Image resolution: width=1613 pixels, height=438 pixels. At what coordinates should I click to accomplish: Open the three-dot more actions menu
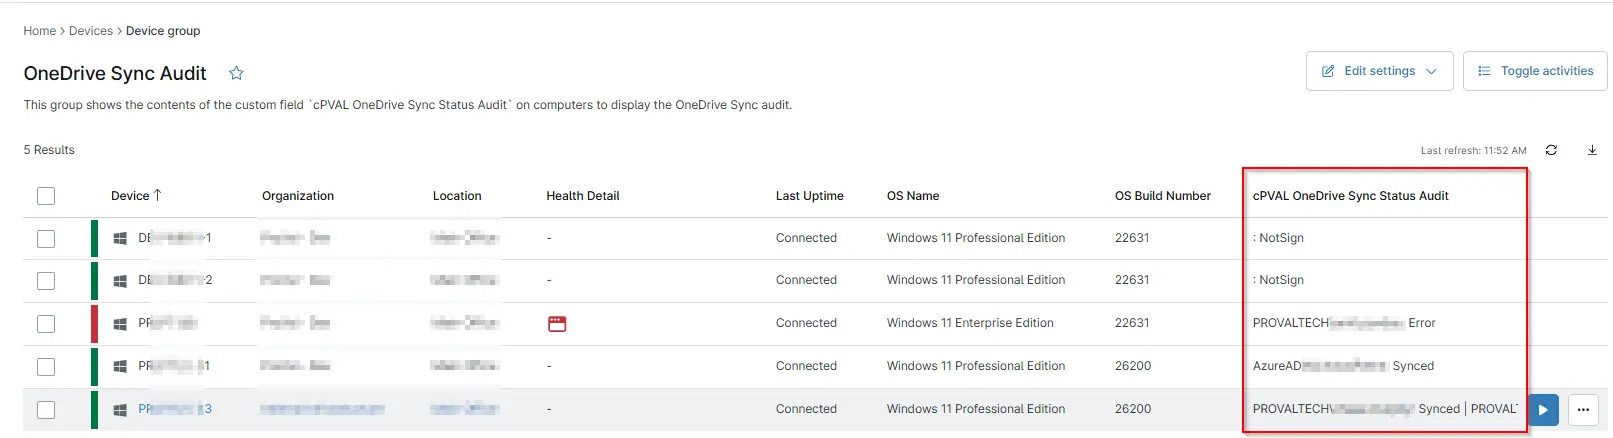point(1583,410)
